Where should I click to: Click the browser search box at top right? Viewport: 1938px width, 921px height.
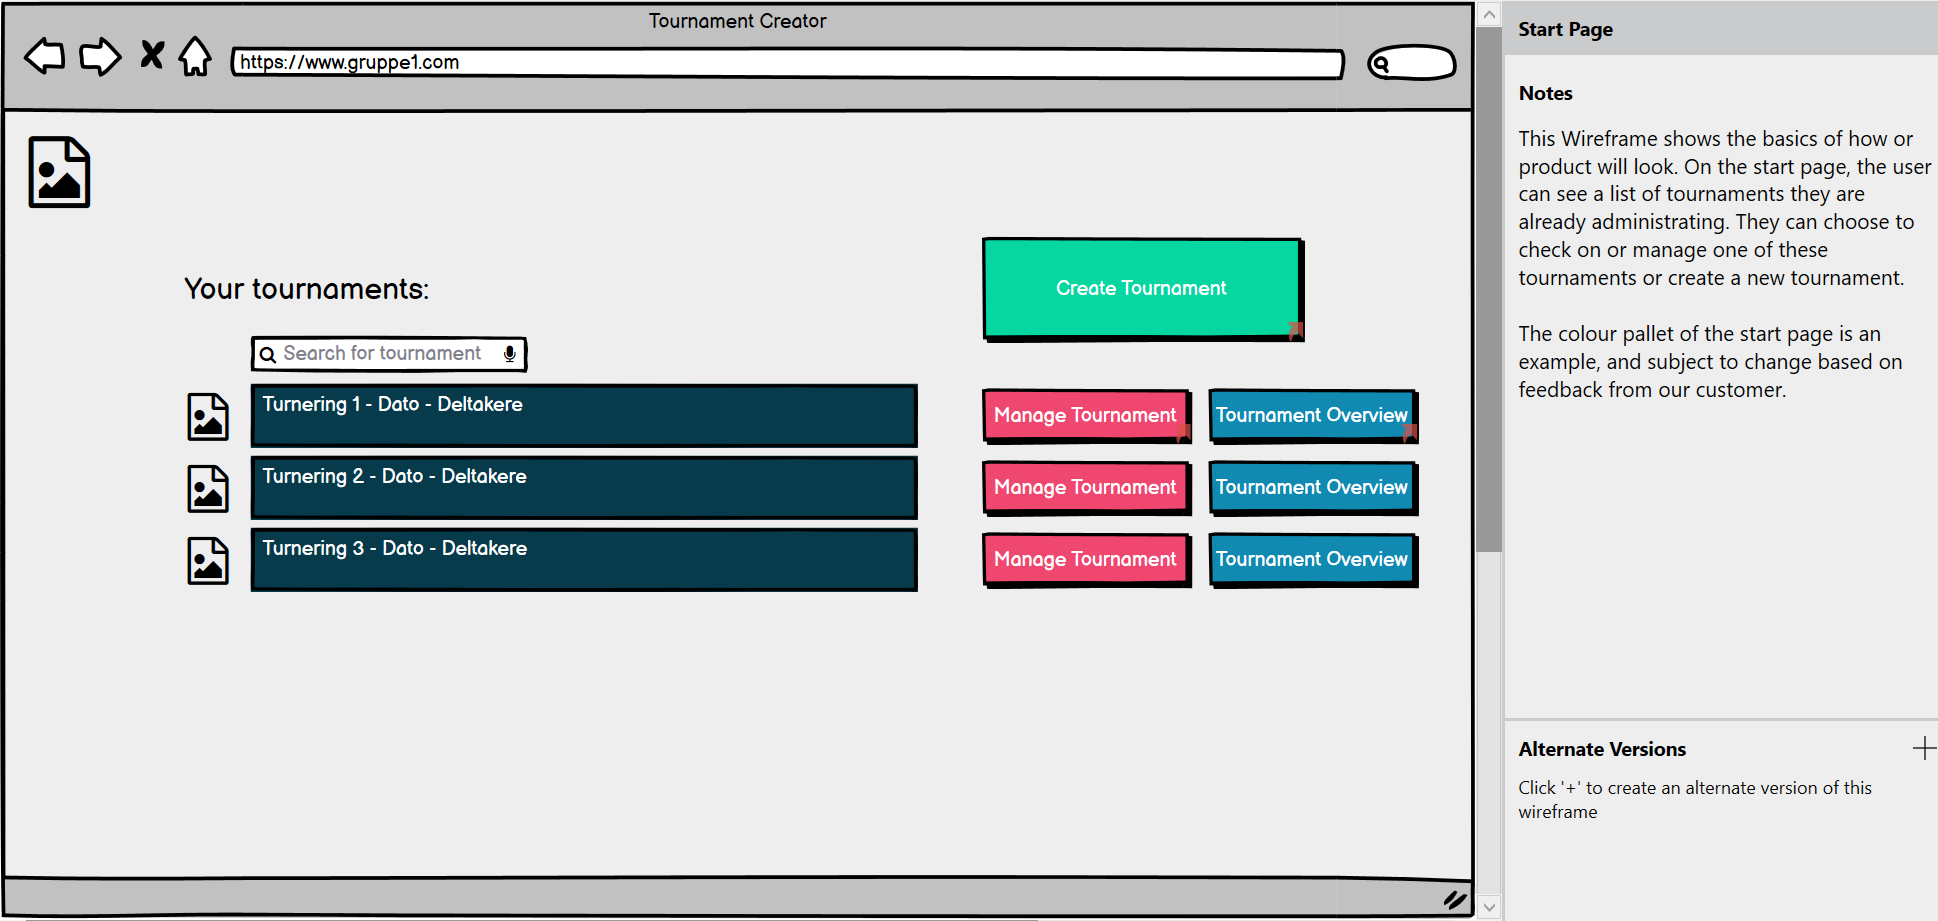pos(1411,64)
